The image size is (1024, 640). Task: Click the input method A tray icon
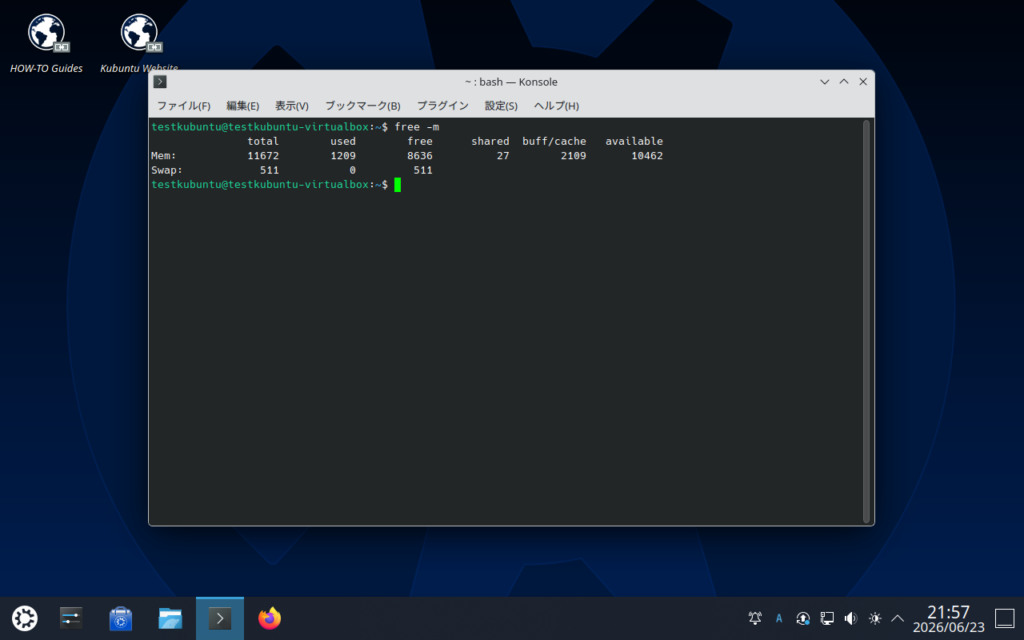point(778,618)
